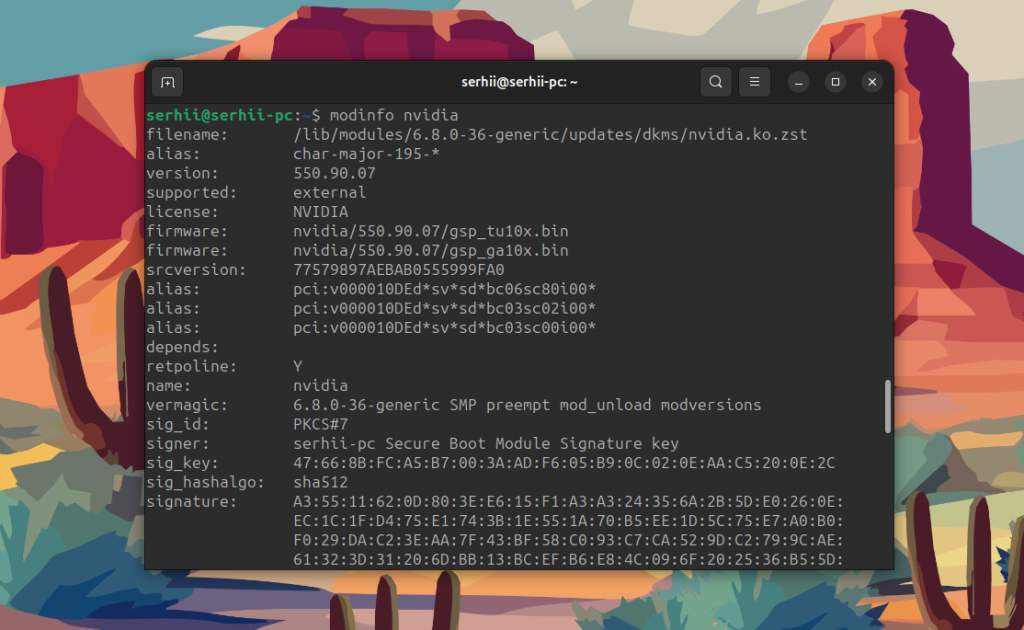The height and width of the screenshot is (630, 1024).
Task: Click the terminal scrollbar handle
Action: (x=888, y=407)
